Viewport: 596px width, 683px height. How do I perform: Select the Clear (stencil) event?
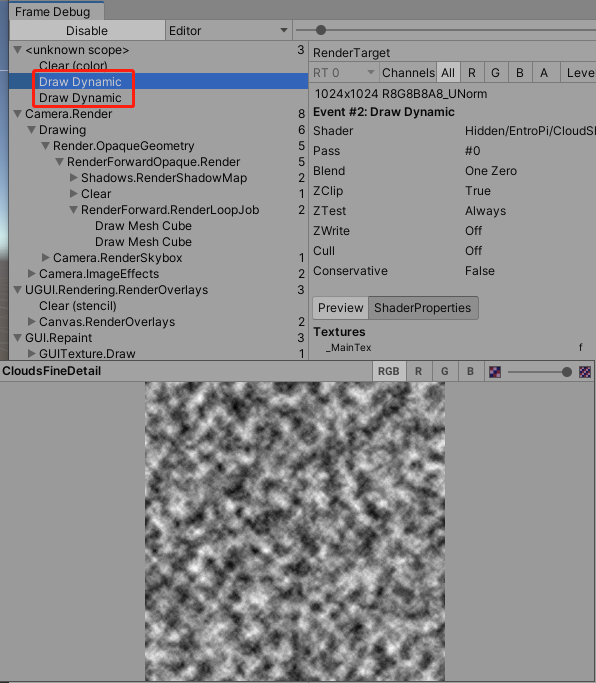click(159, 306)
